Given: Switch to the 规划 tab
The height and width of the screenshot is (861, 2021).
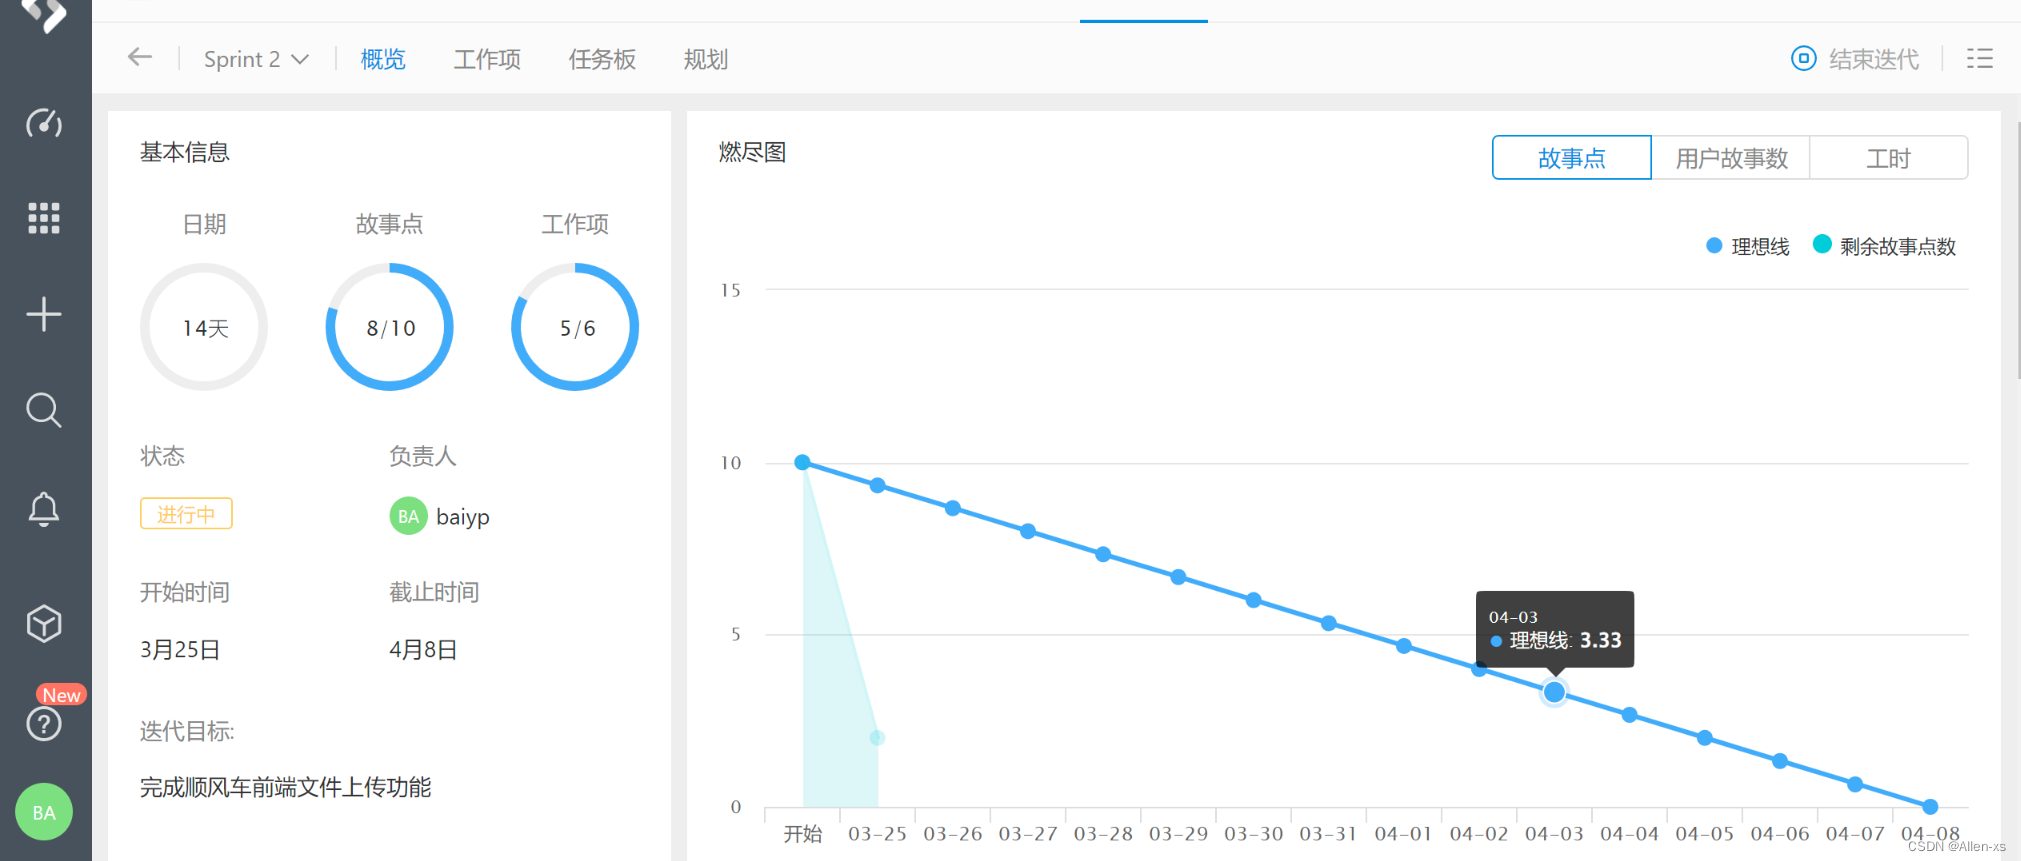Looking at the screenshot, I should coord(706,59).
